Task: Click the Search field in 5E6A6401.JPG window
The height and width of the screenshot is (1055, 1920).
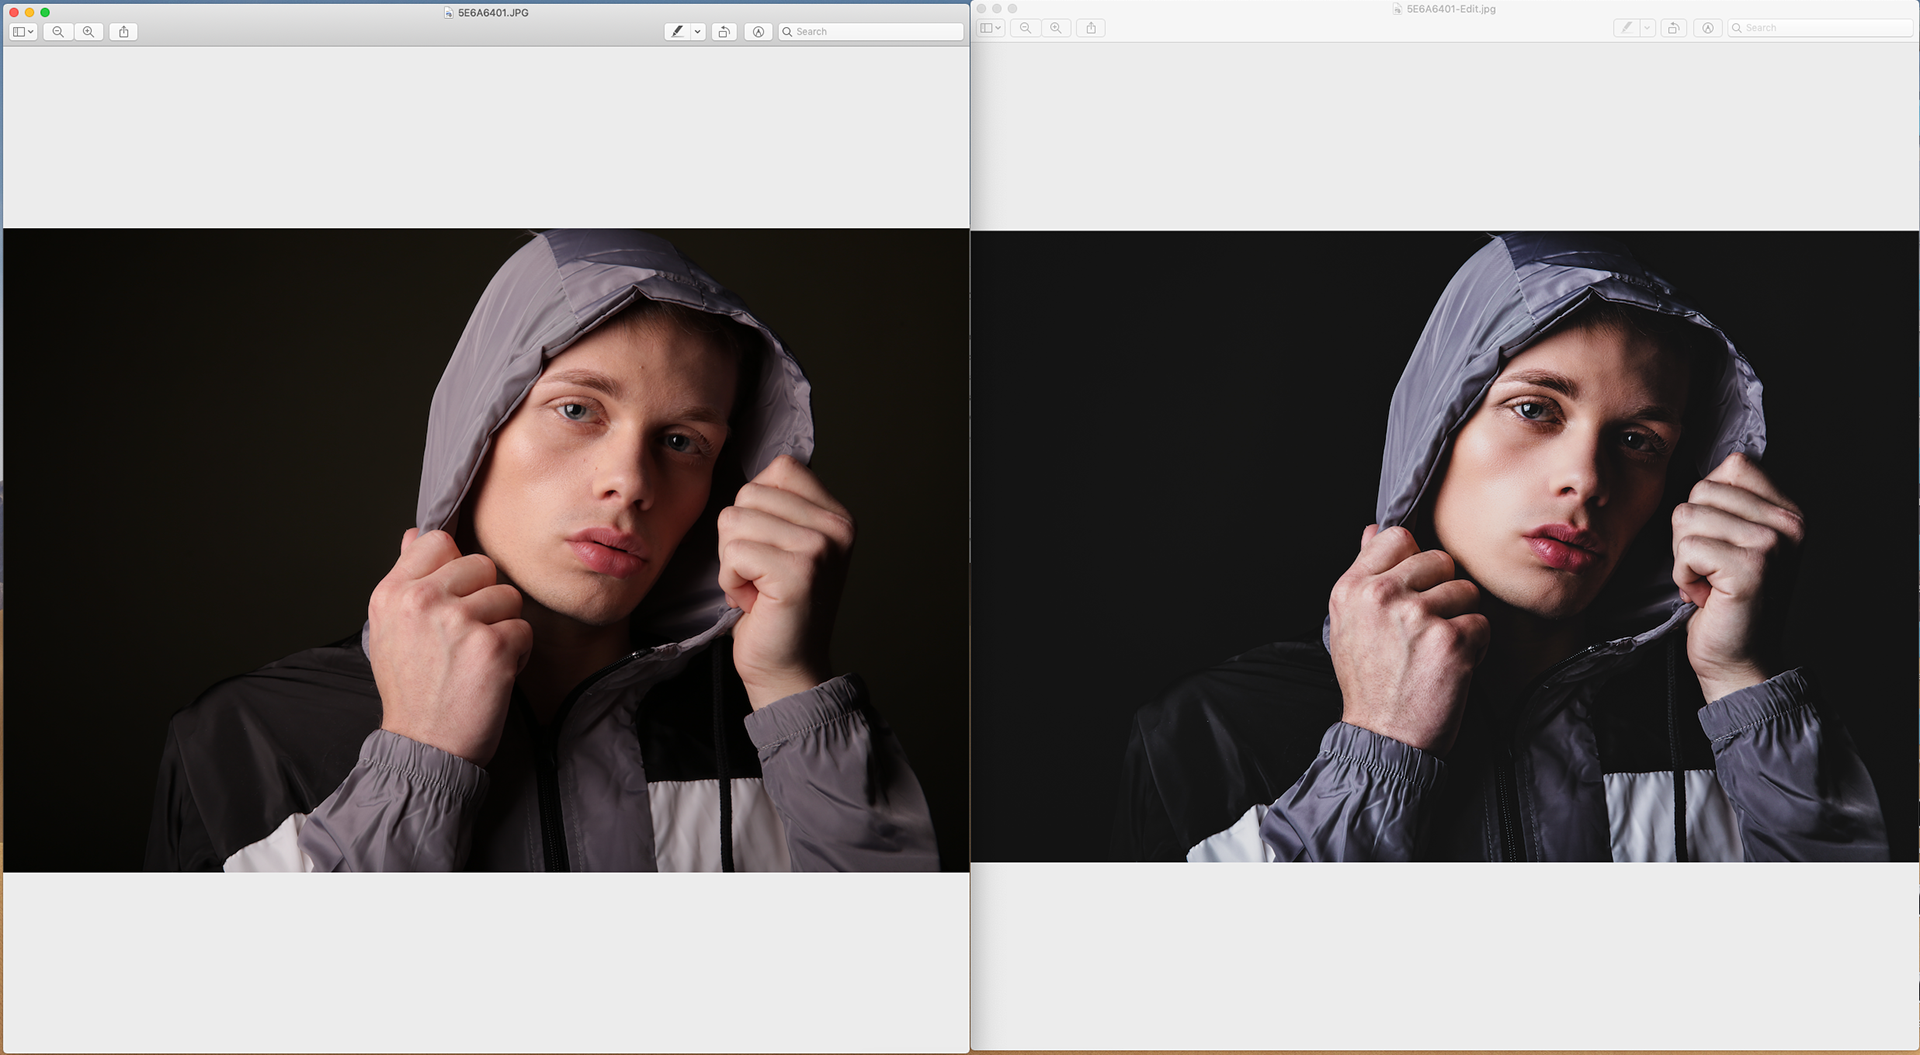Action: (871, 32)
